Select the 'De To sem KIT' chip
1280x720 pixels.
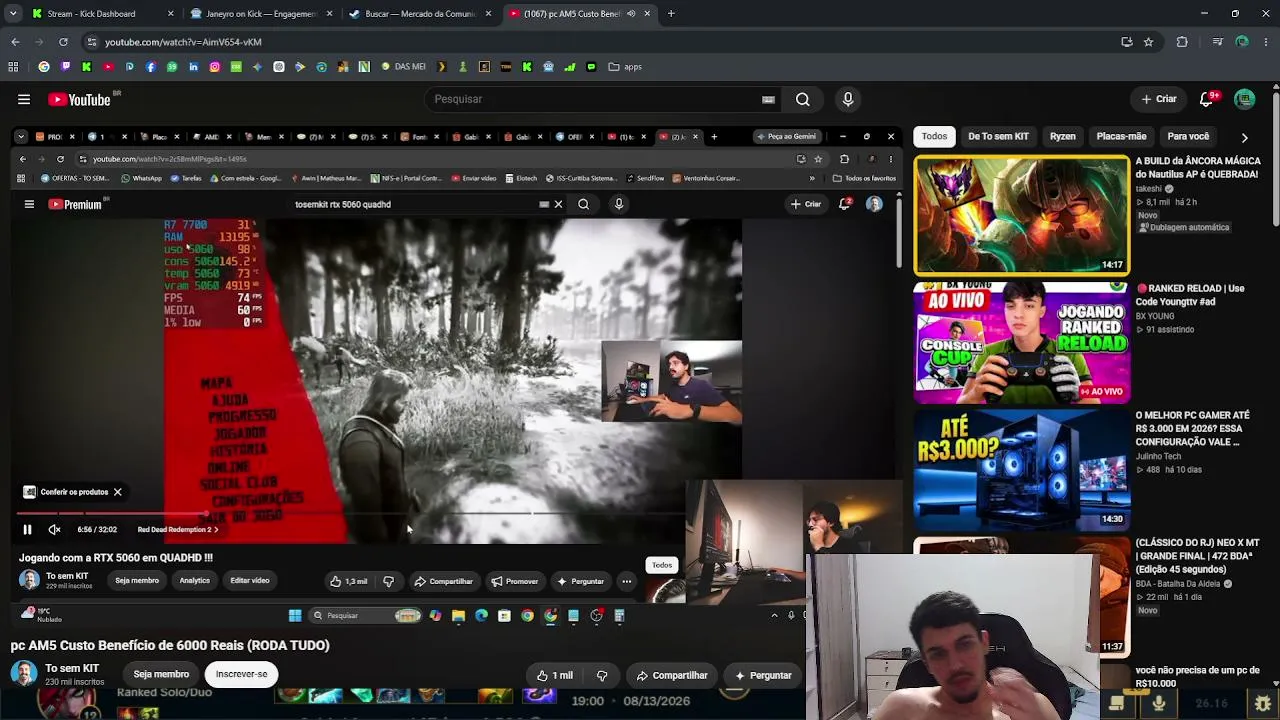coord(998,136)
